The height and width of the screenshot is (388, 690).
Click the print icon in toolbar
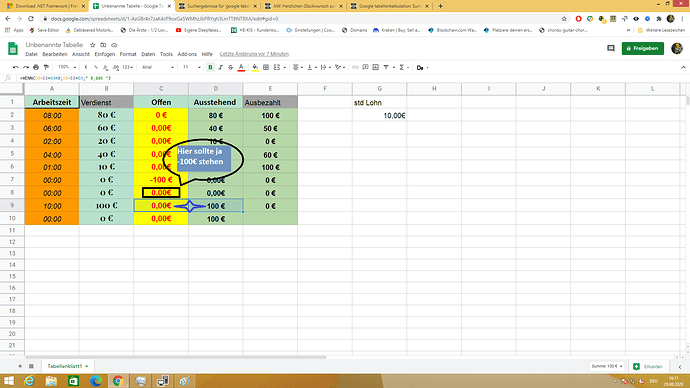coord(36,67)
